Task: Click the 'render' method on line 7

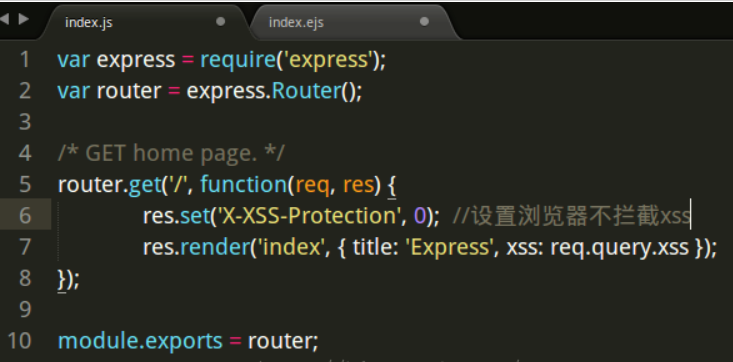Action: pos(215,247)
